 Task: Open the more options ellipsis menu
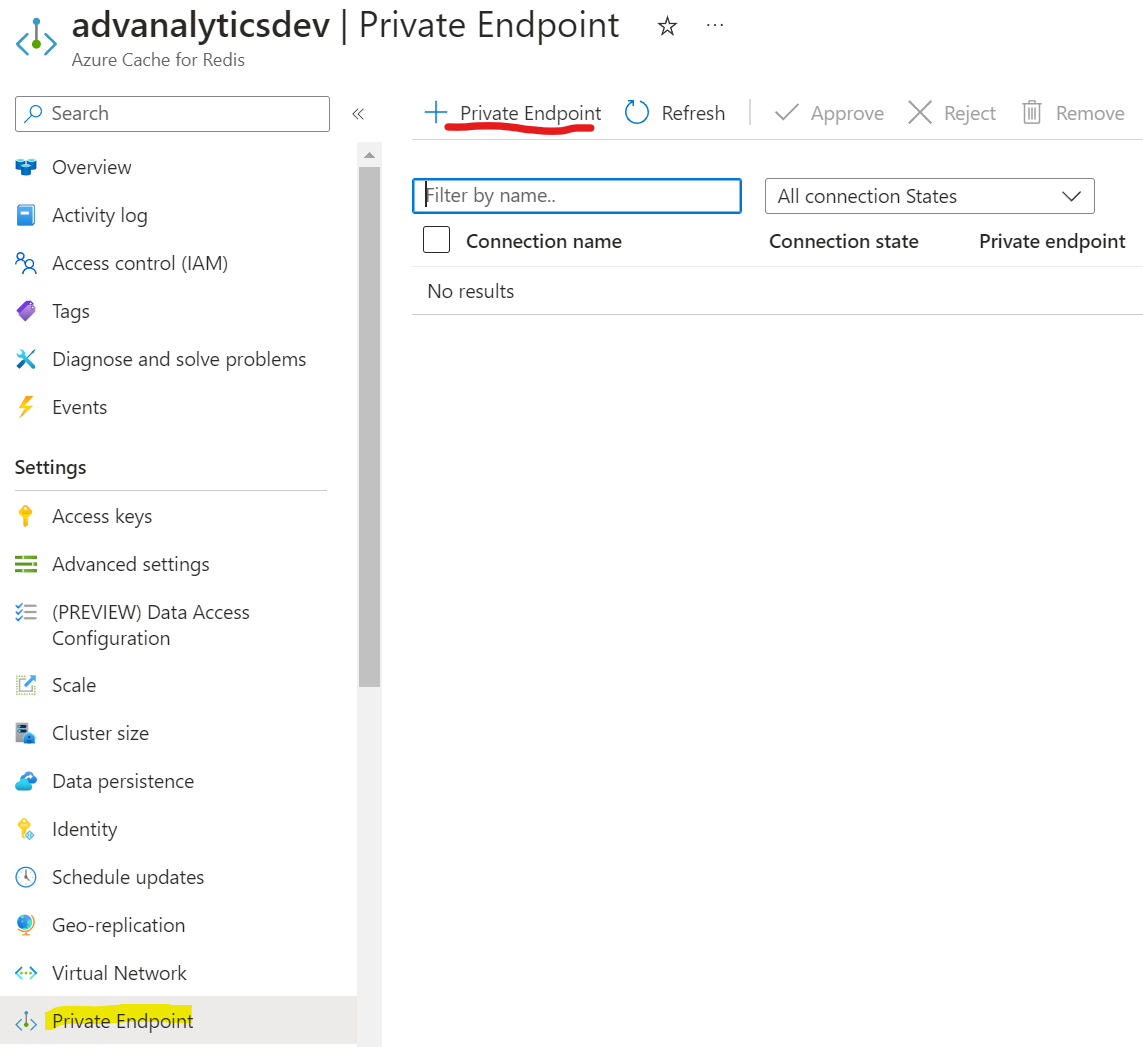click(x=715, y=26)
